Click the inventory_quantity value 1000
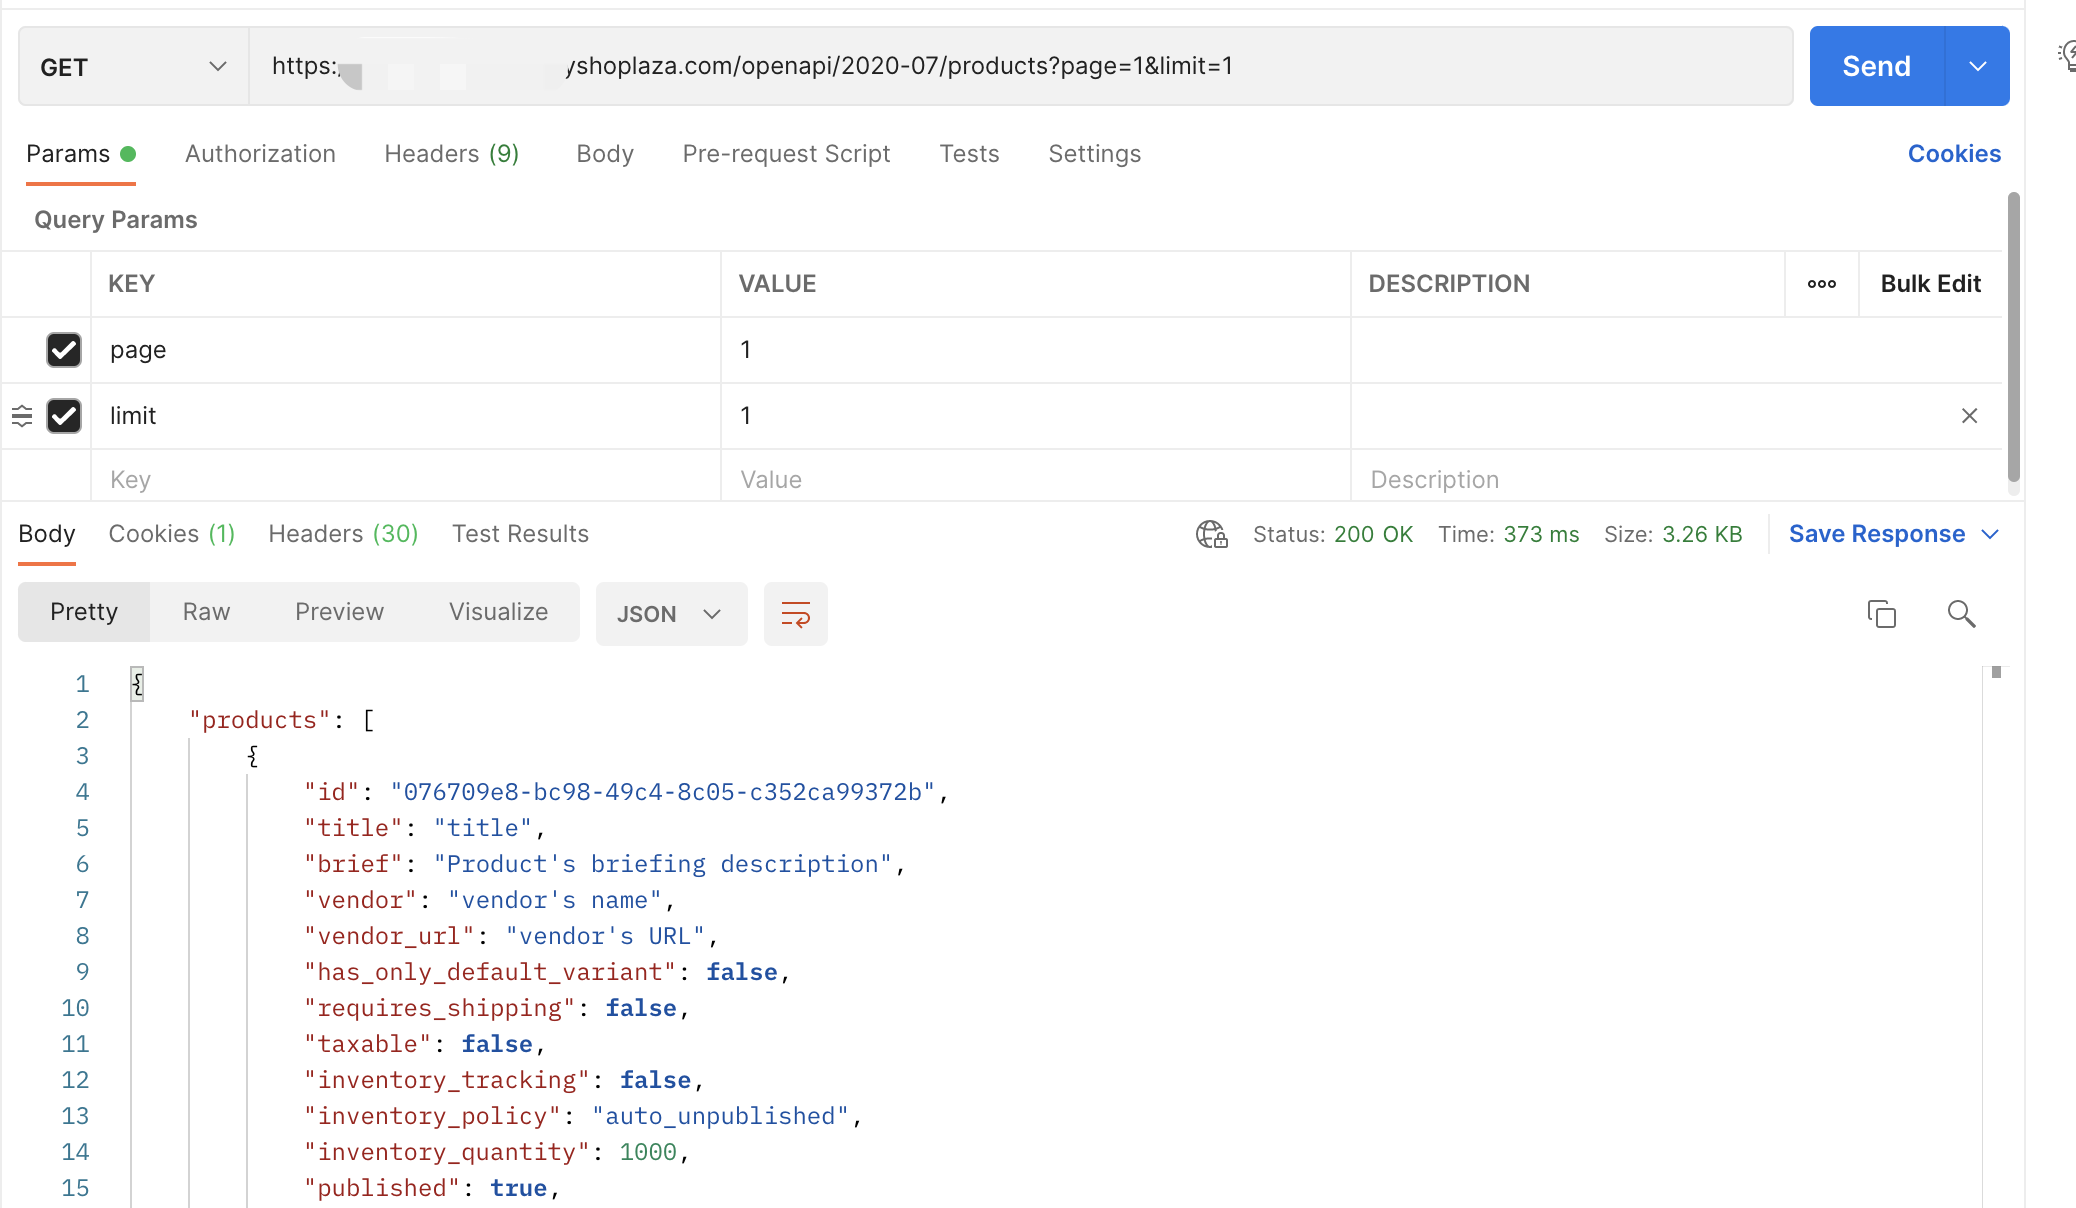This screenshot has height=1208, width=2076. click(648, 1152)
